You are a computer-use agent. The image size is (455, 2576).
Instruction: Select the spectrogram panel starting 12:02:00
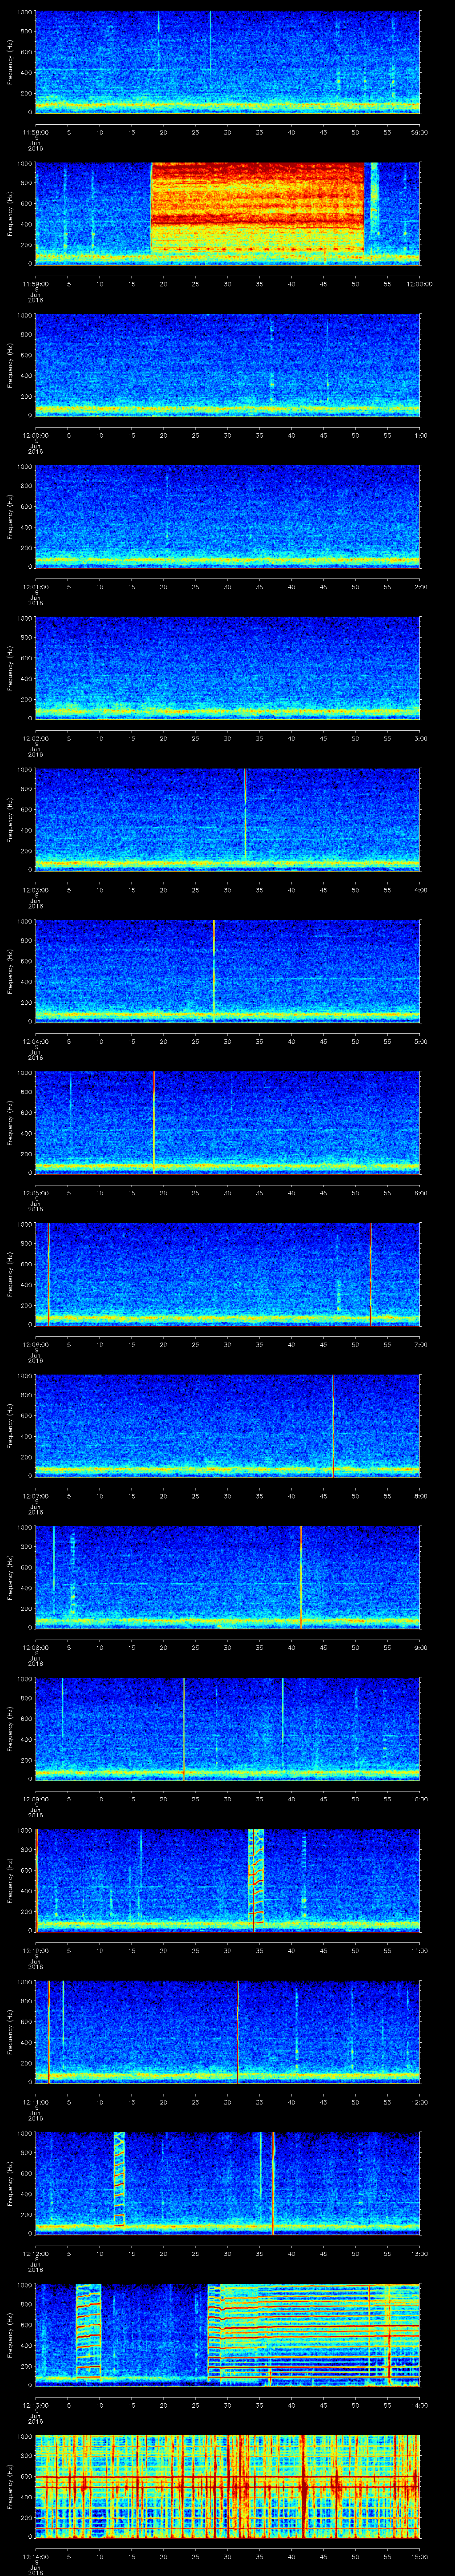coord(228,668)
